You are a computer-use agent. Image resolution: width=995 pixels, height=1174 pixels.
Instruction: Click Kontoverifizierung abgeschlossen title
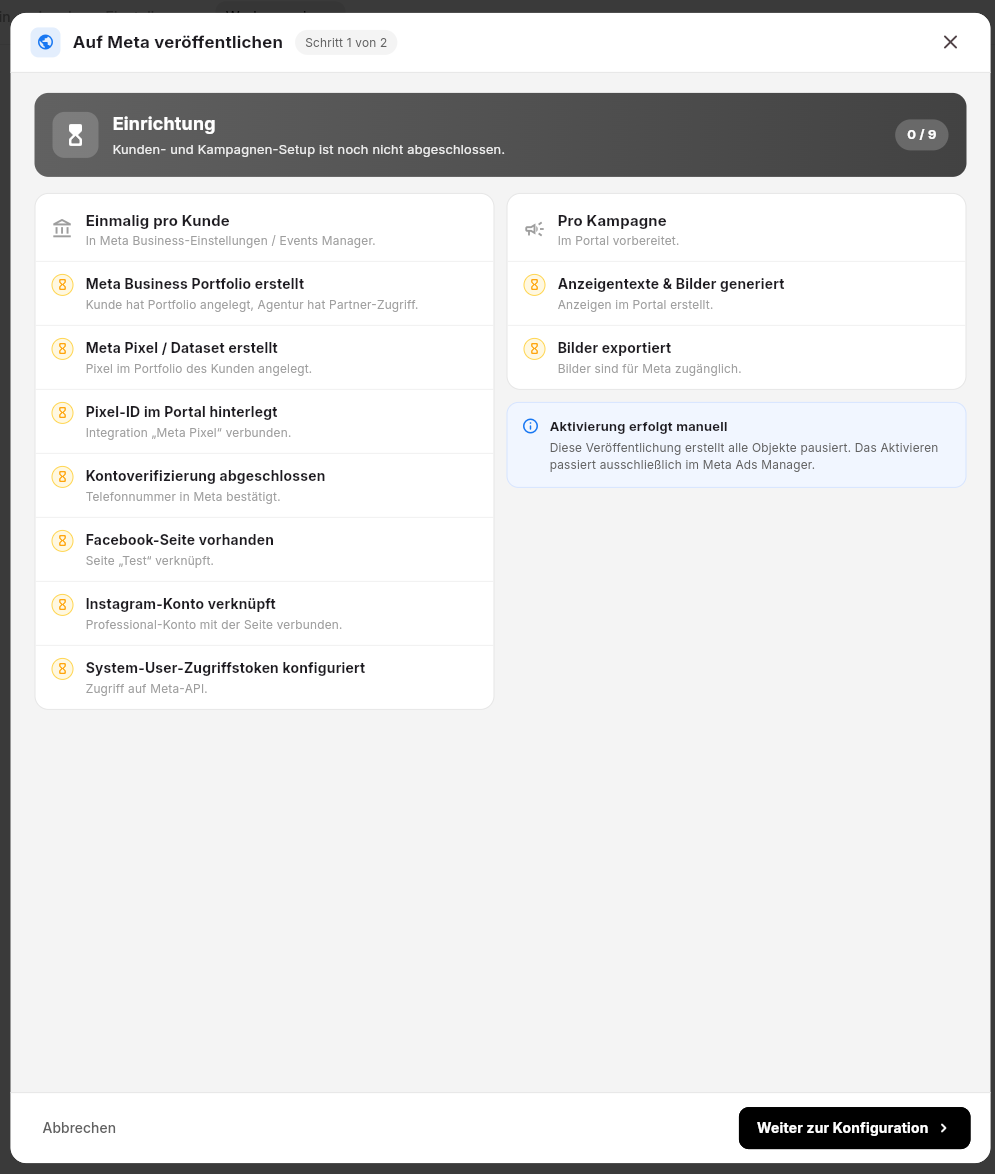[205, 476]
